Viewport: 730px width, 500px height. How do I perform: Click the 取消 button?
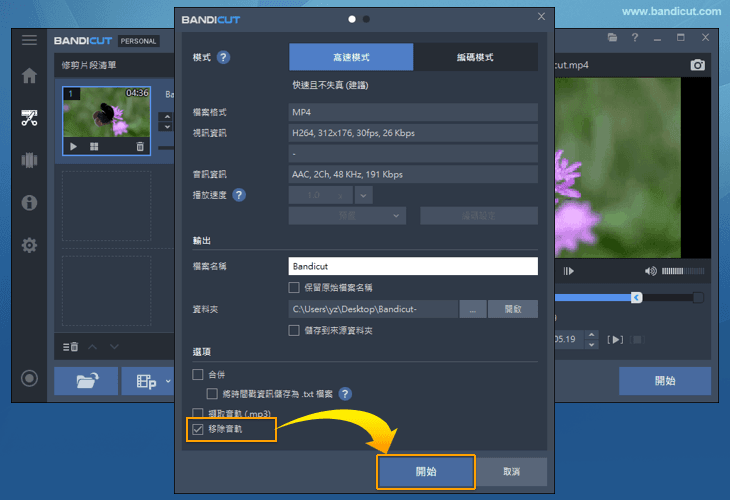pos(511,472)
